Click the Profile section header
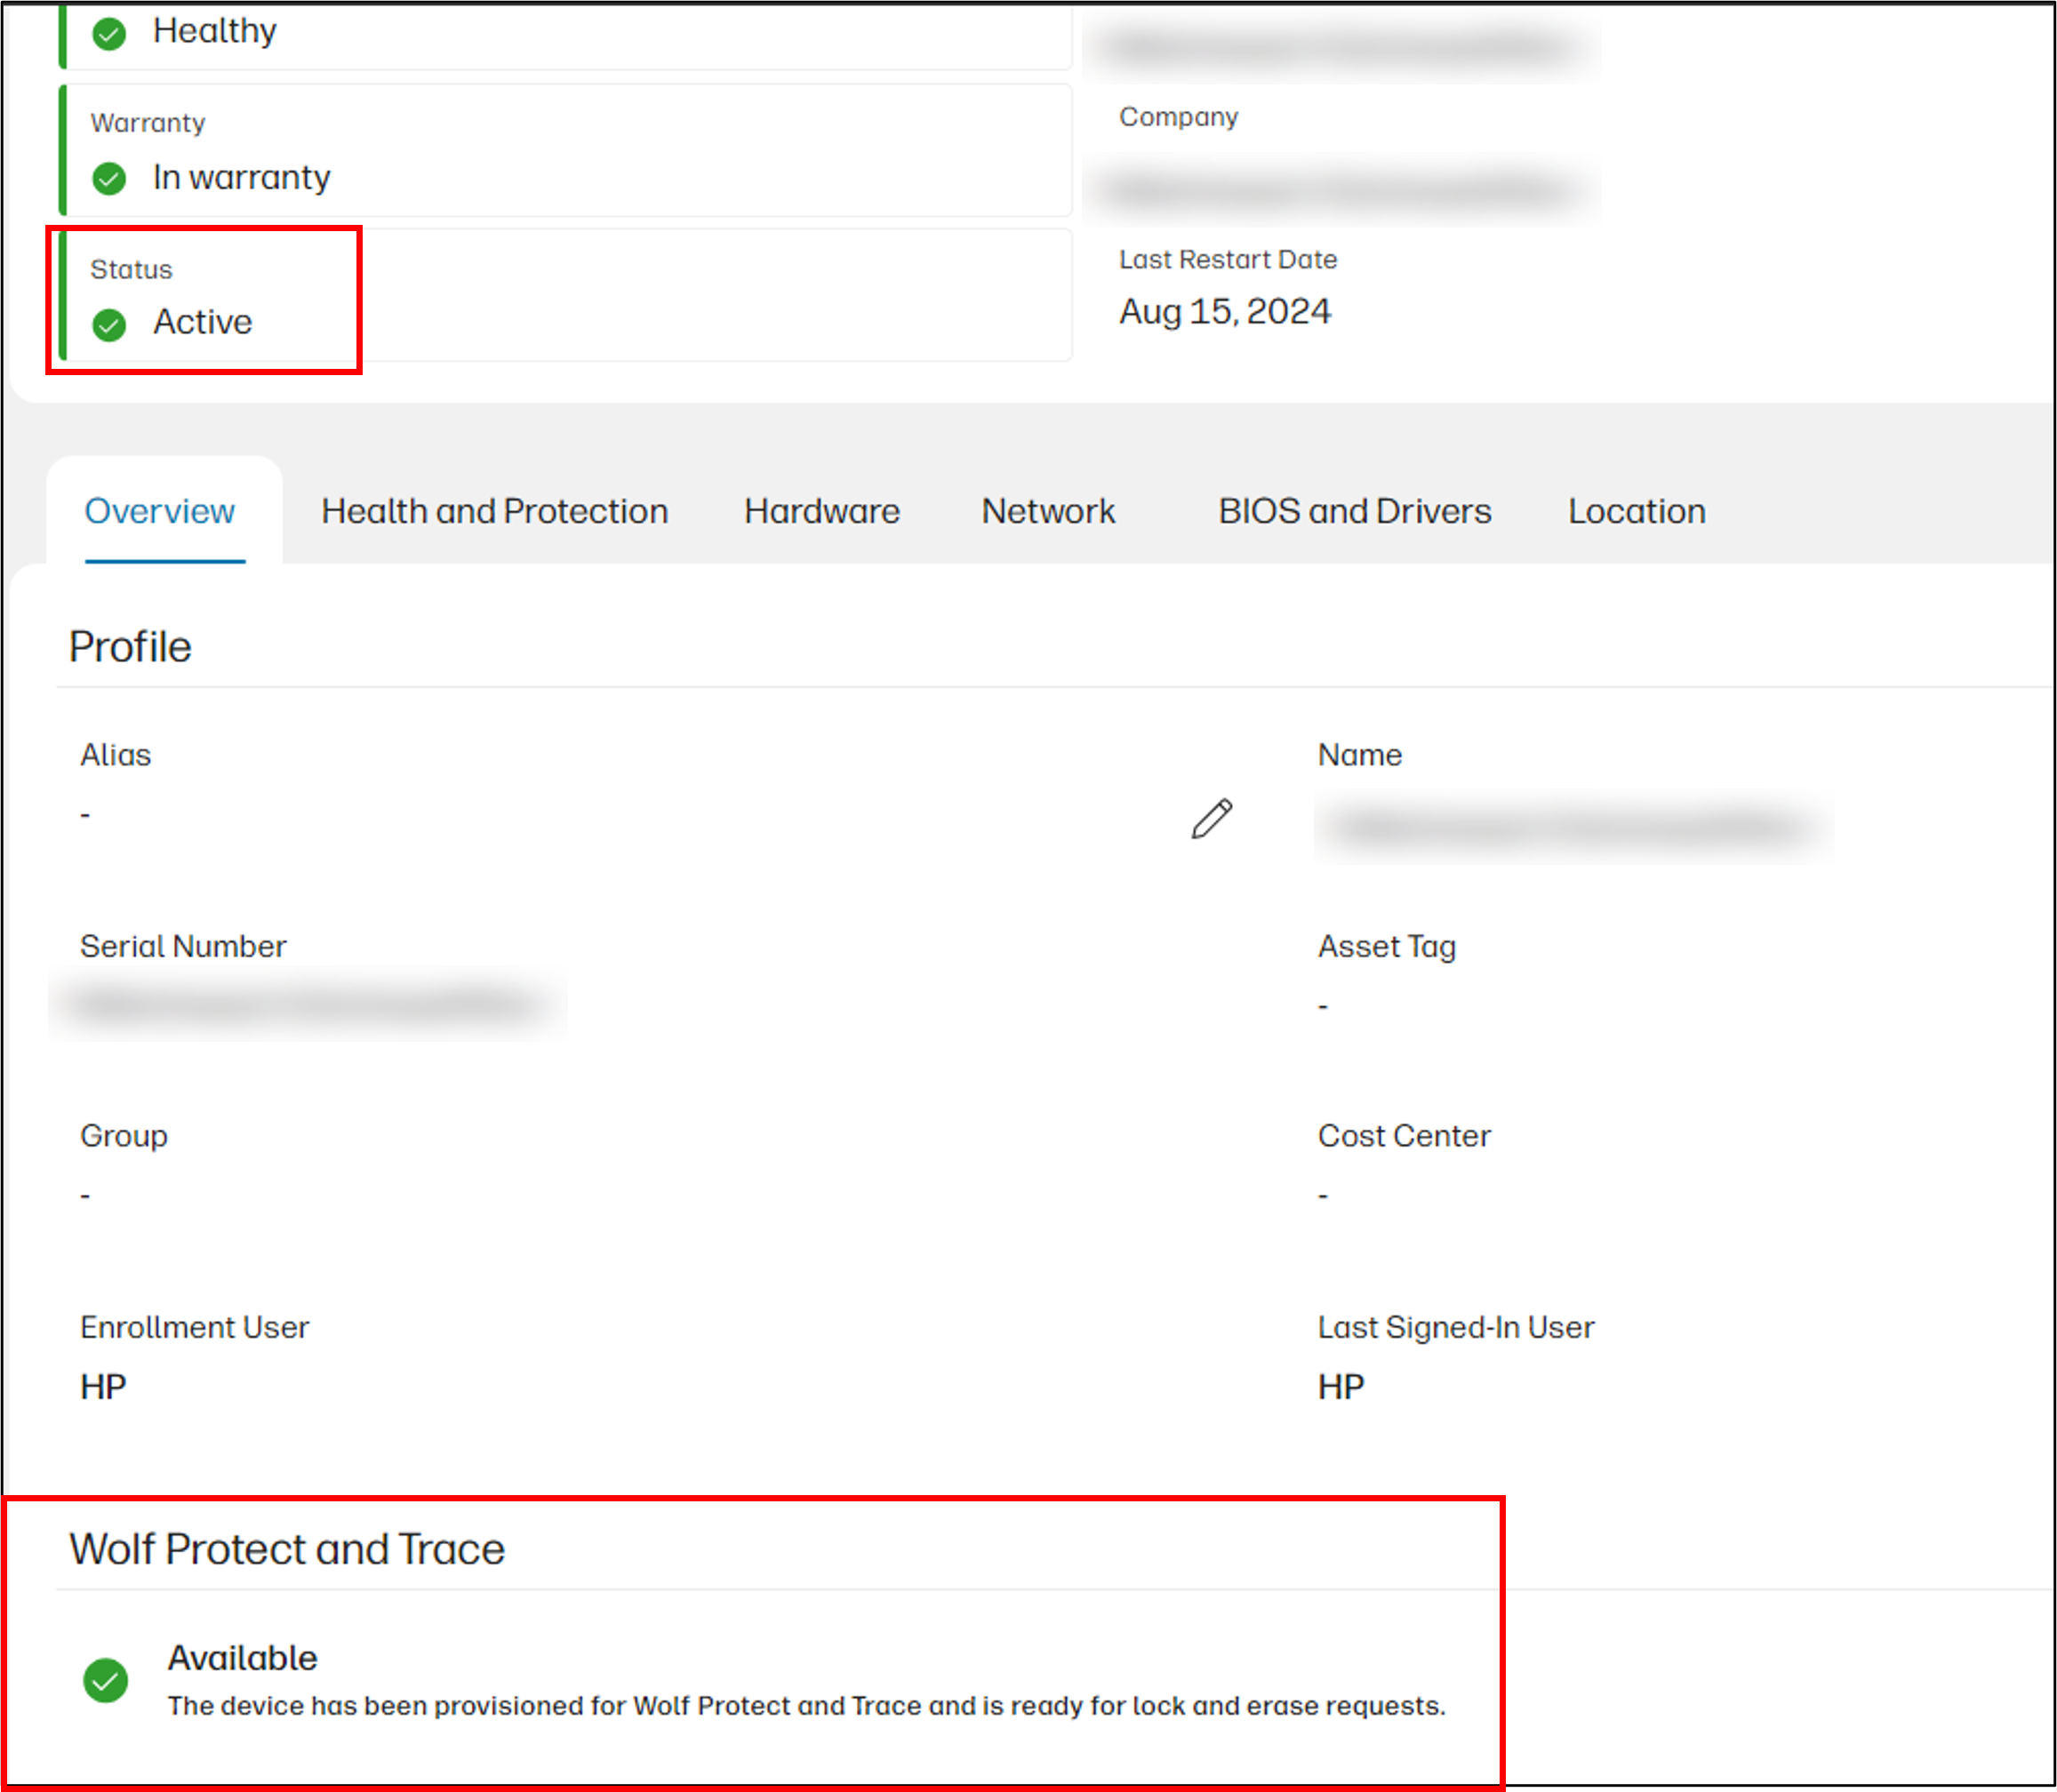This screenshot has width=2057, height=1792. coord(130,646)
